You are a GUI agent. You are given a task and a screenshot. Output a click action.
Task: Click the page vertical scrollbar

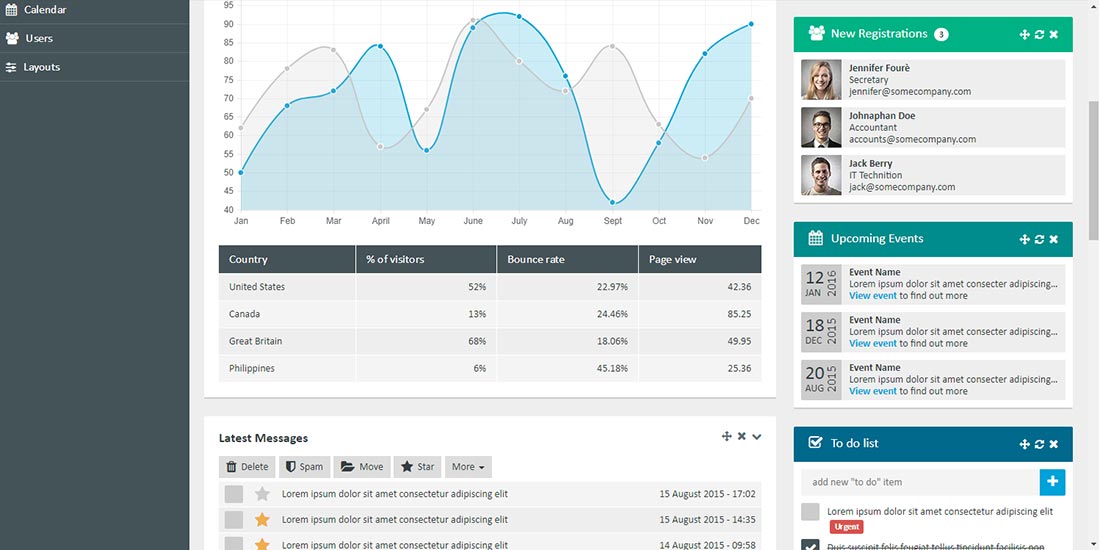1093,170
